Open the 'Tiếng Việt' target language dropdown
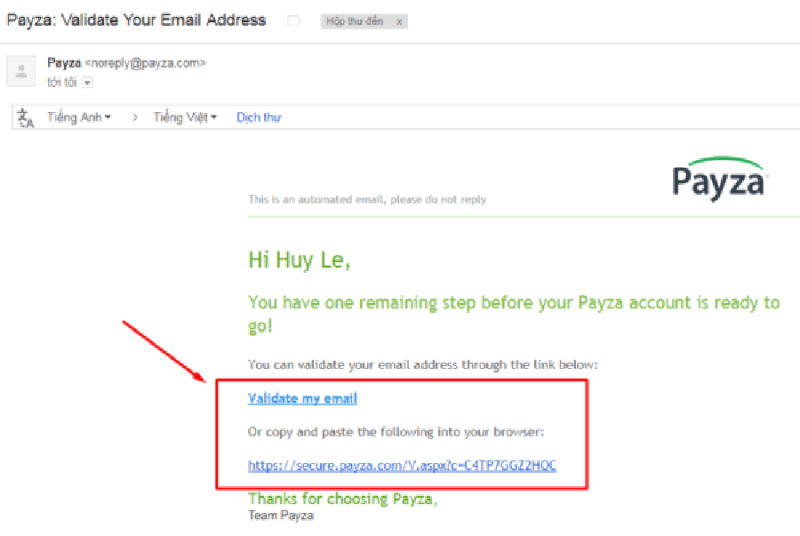Screen dimensions: 800x536 [185, 117]
